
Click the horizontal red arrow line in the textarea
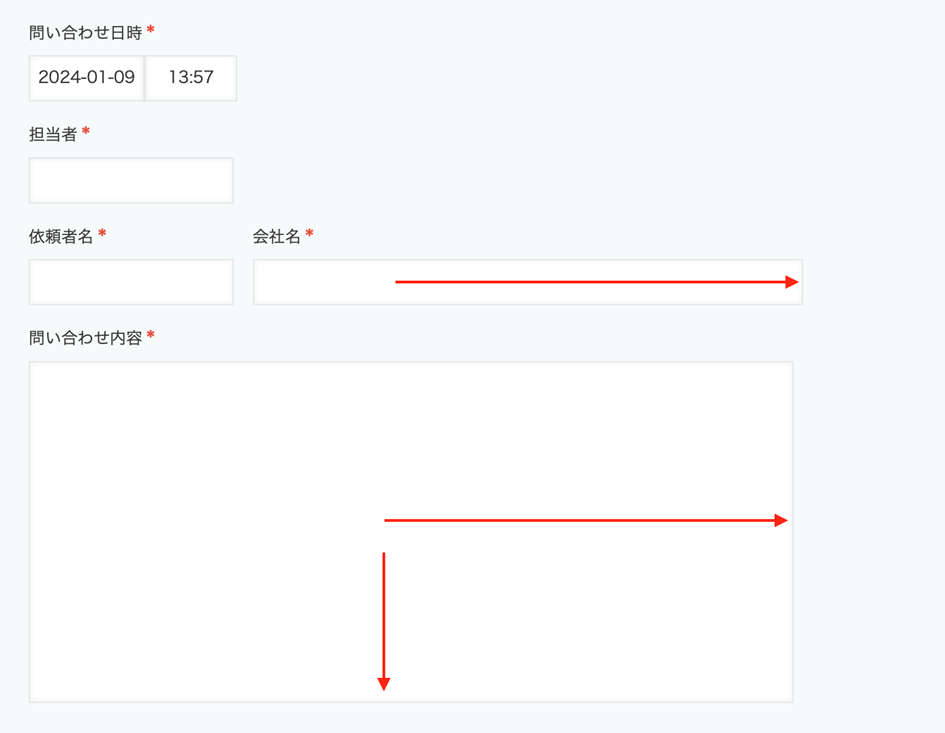pos(580,520)
